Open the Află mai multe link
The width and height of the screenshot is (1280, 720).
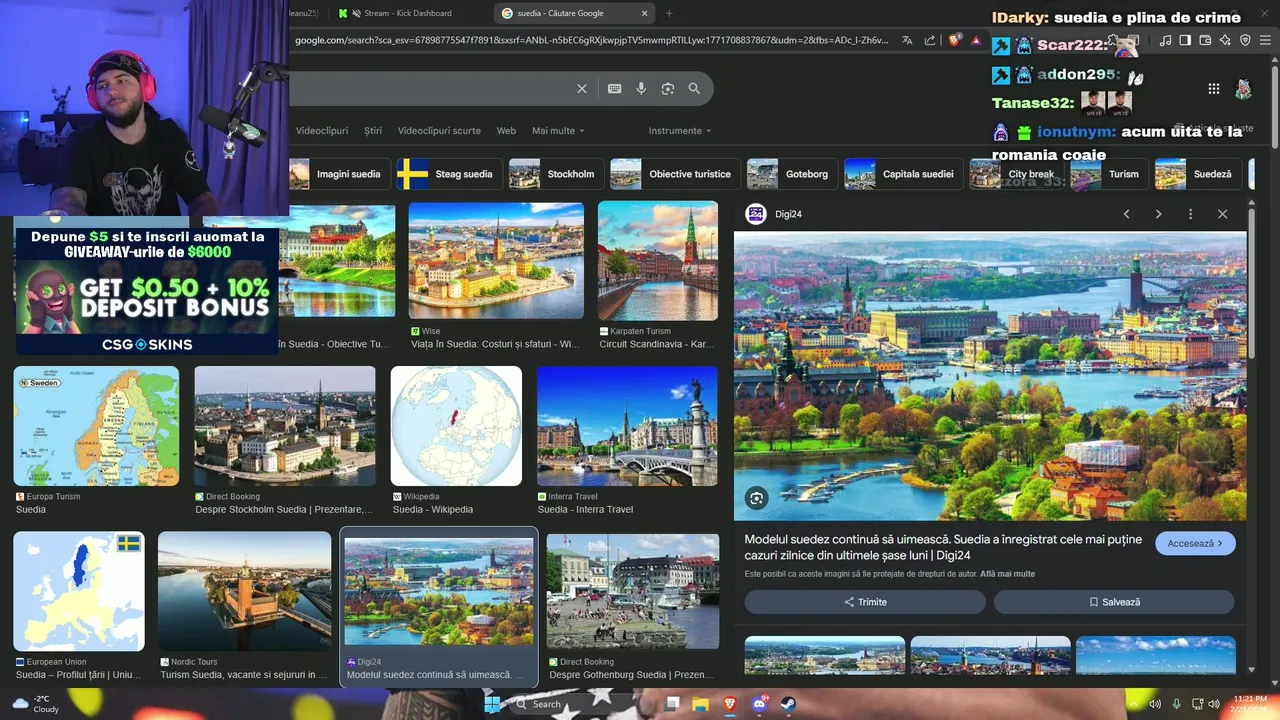point(1007,574)
